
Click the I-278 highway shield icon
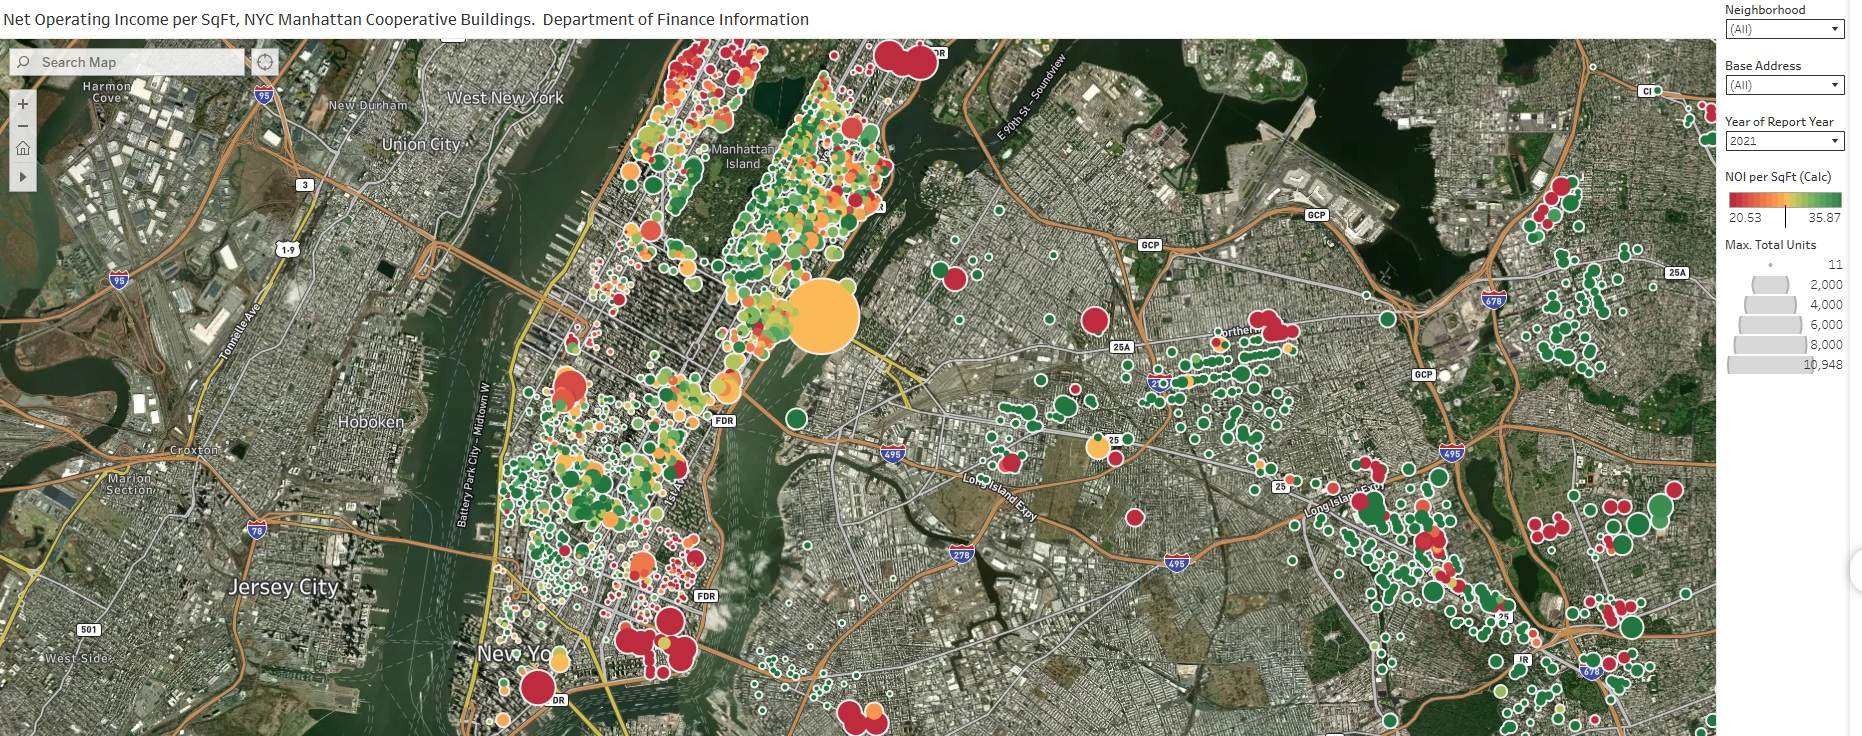point(961,554)
